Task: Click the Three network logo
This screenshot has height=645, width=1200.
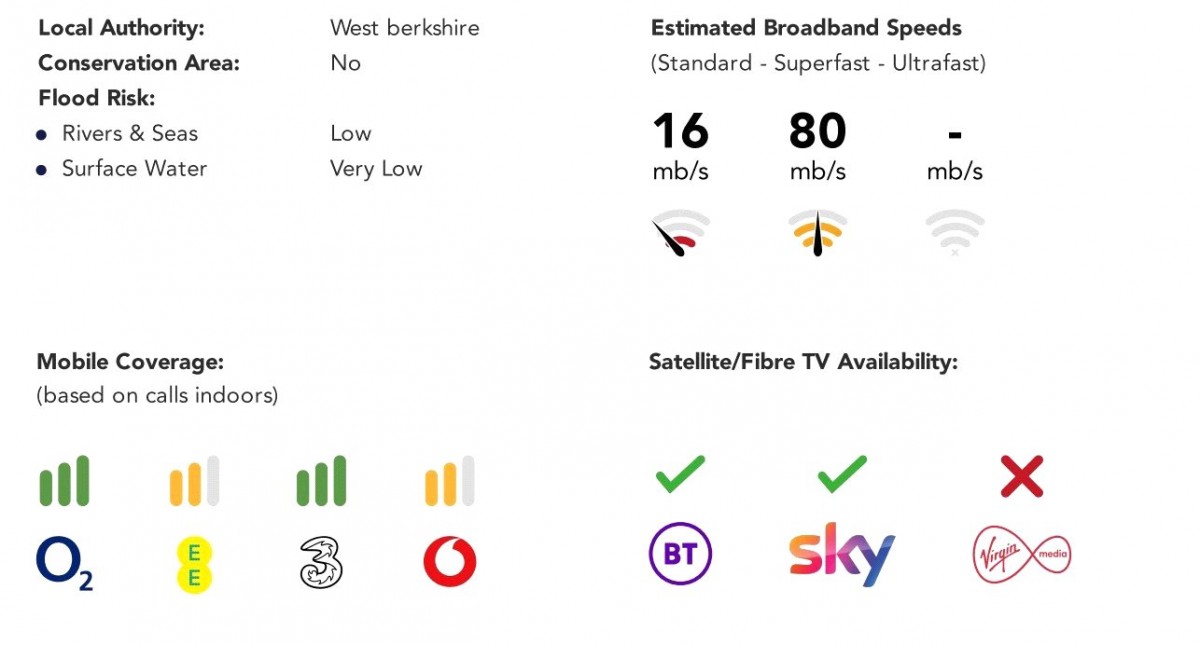Action: pos(321,563)
